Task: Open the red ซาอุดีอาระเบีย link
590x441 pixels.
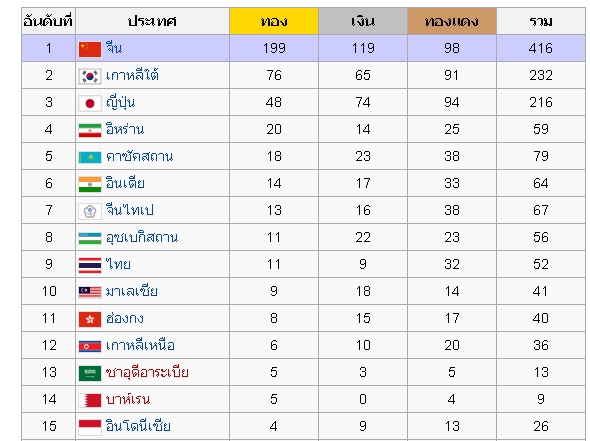Action: [147, 372]
